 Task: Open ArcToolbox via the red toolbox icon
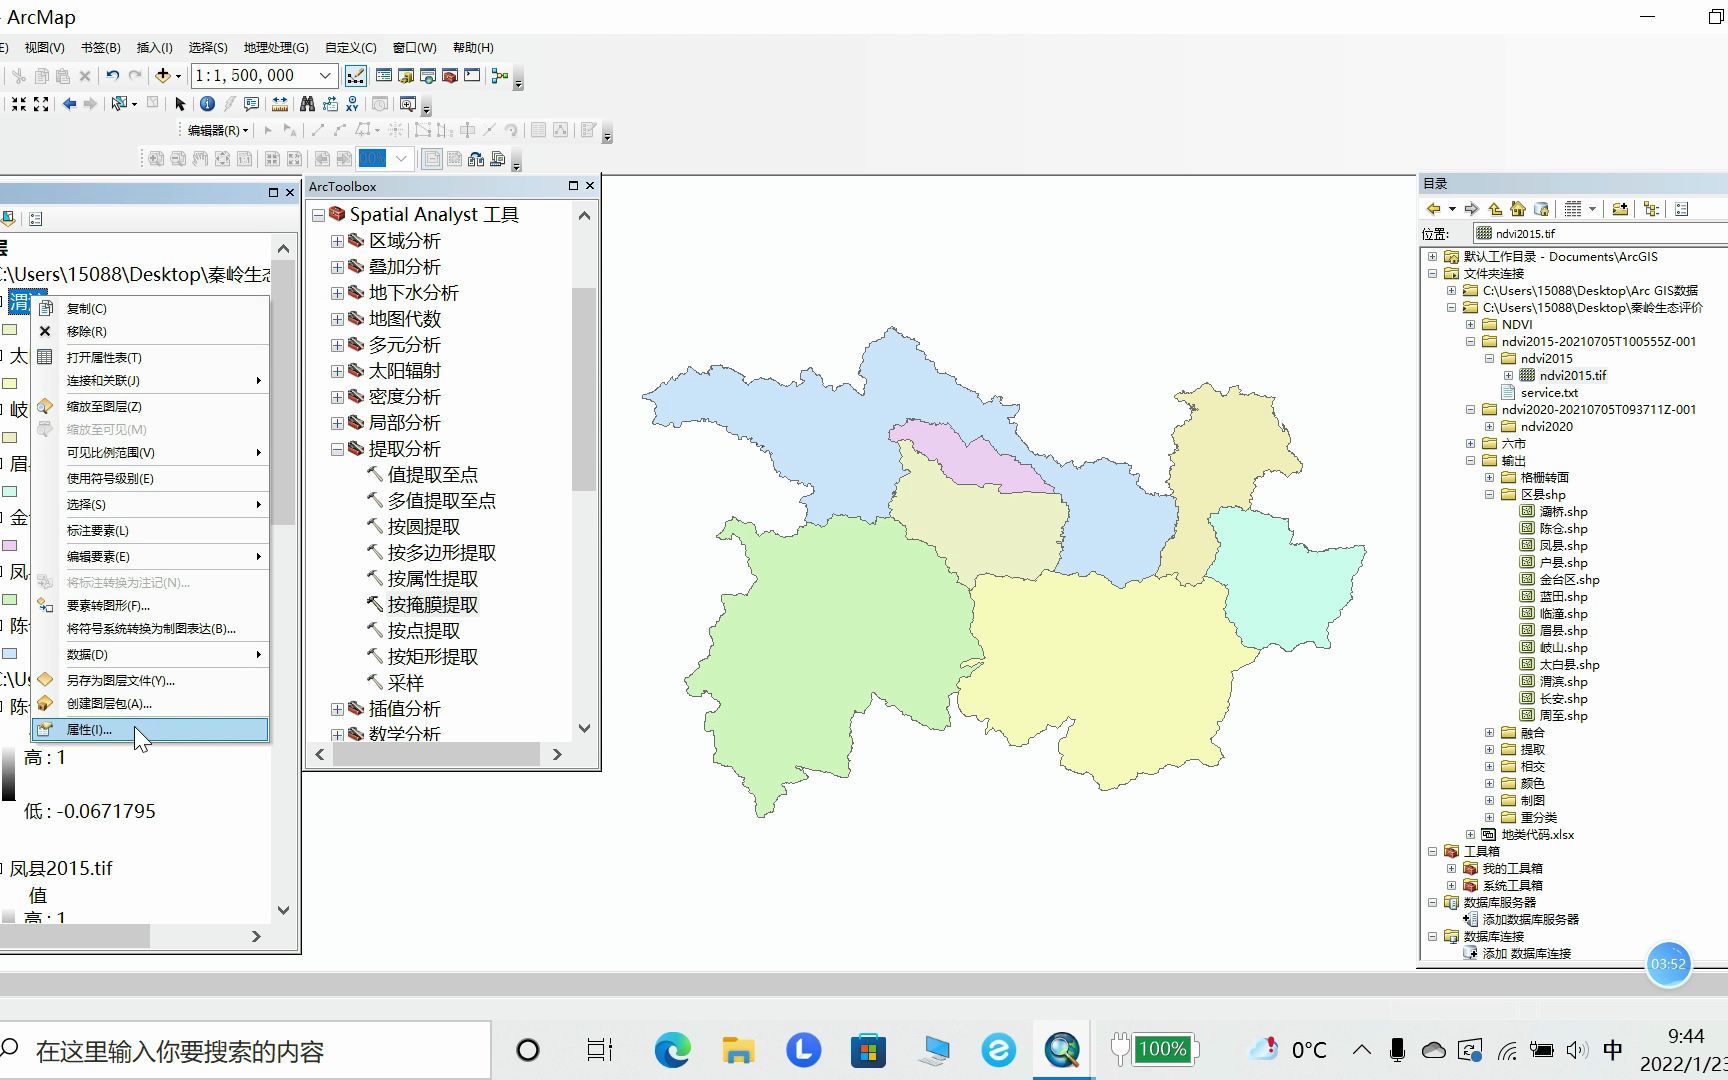(449, 76)
